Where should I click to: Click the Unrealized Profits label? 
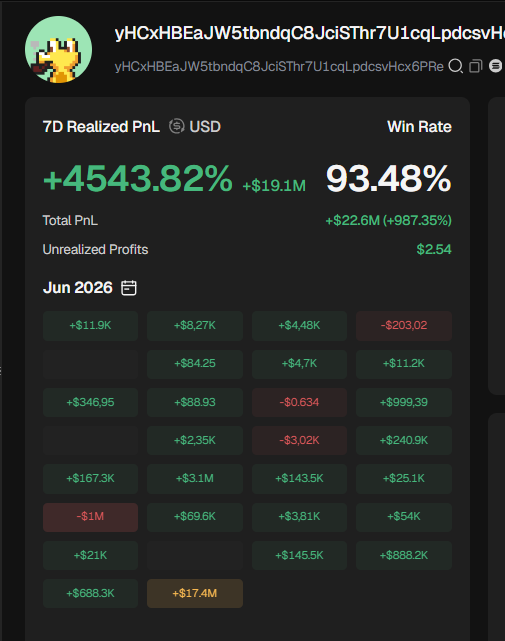pos(95,250)
